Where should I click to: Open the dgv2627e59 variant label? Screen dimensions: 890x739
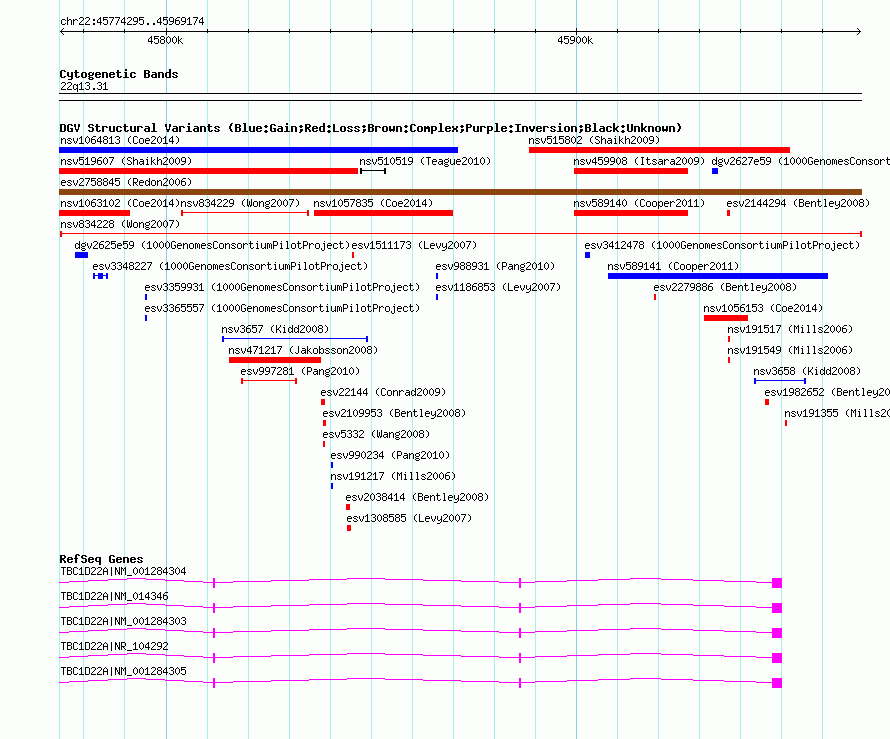click(x=800, y=161)
